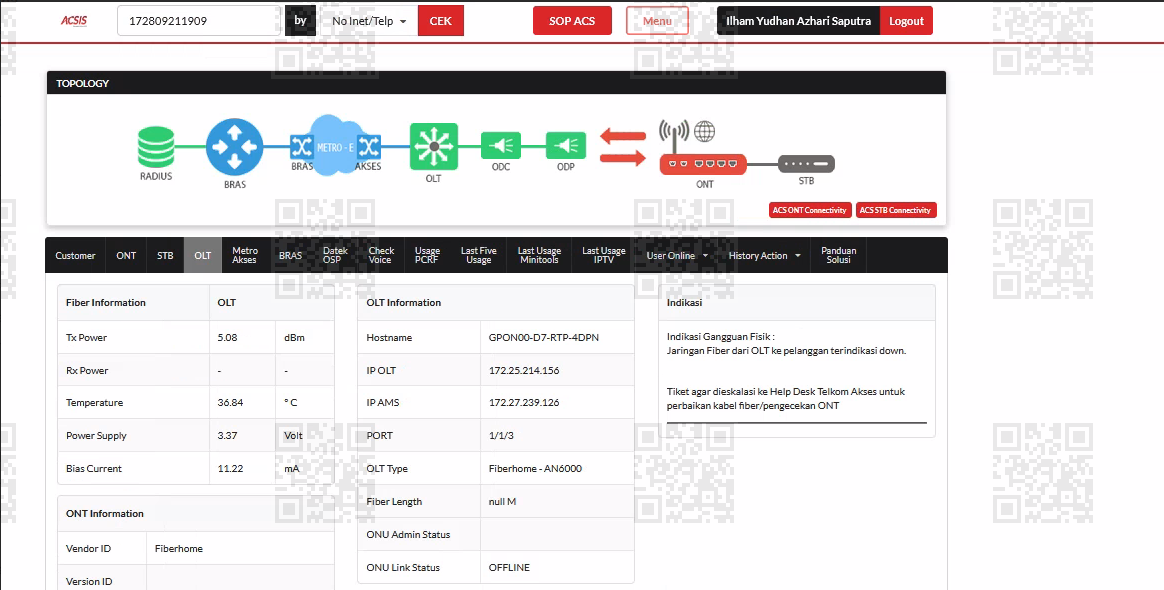Screen dimensions: 1164x590
Task: Click the ODP splitter icon
Action: click(566, 145)
